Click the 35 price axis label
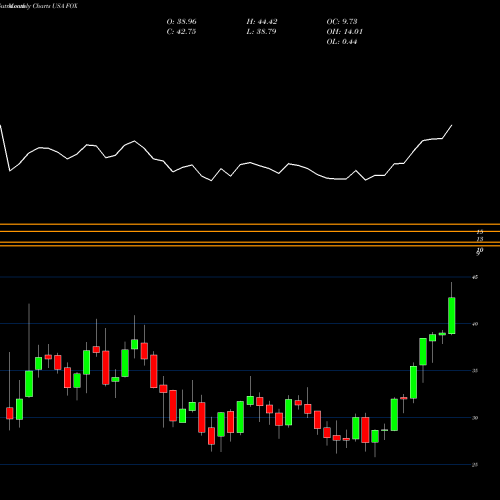500x500 pixels. pos(475,371)
